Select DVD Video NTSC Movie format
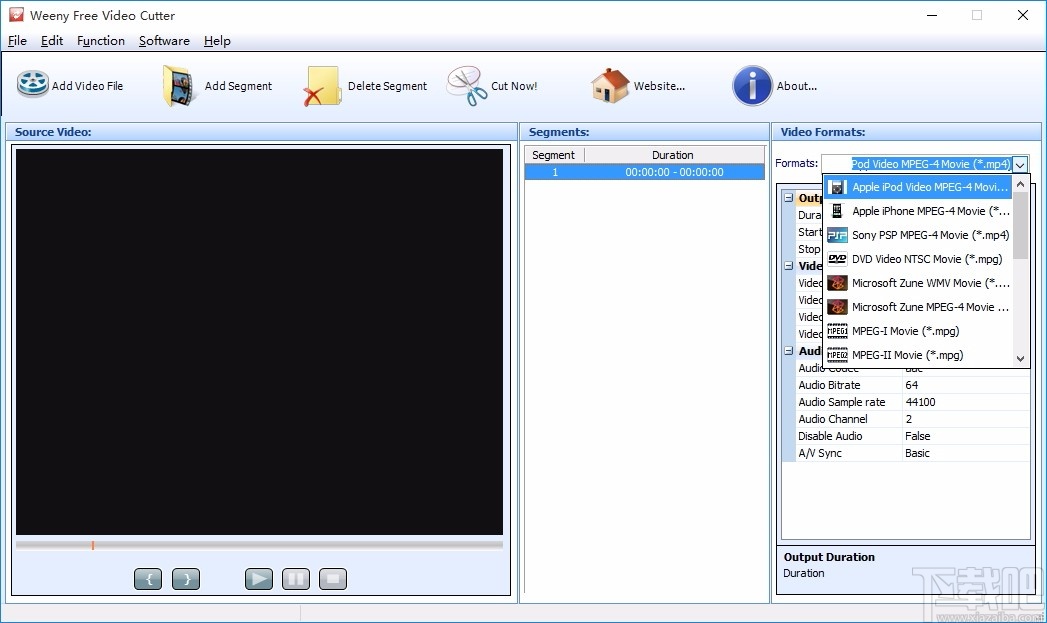This screenshot has height=623, width=1047. 918,259
